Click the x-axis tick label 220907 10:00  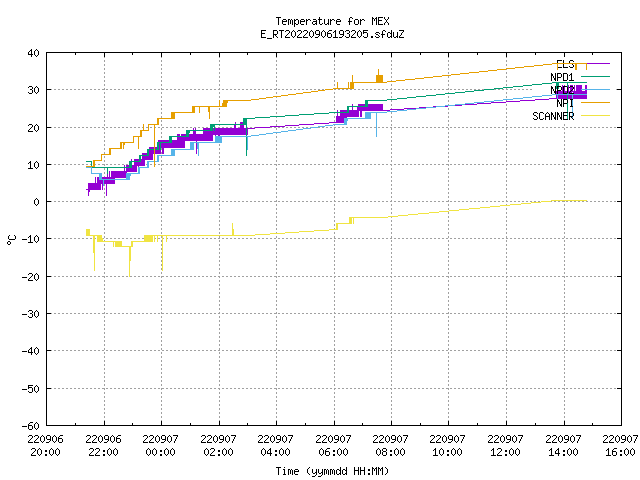click(448, 446)
